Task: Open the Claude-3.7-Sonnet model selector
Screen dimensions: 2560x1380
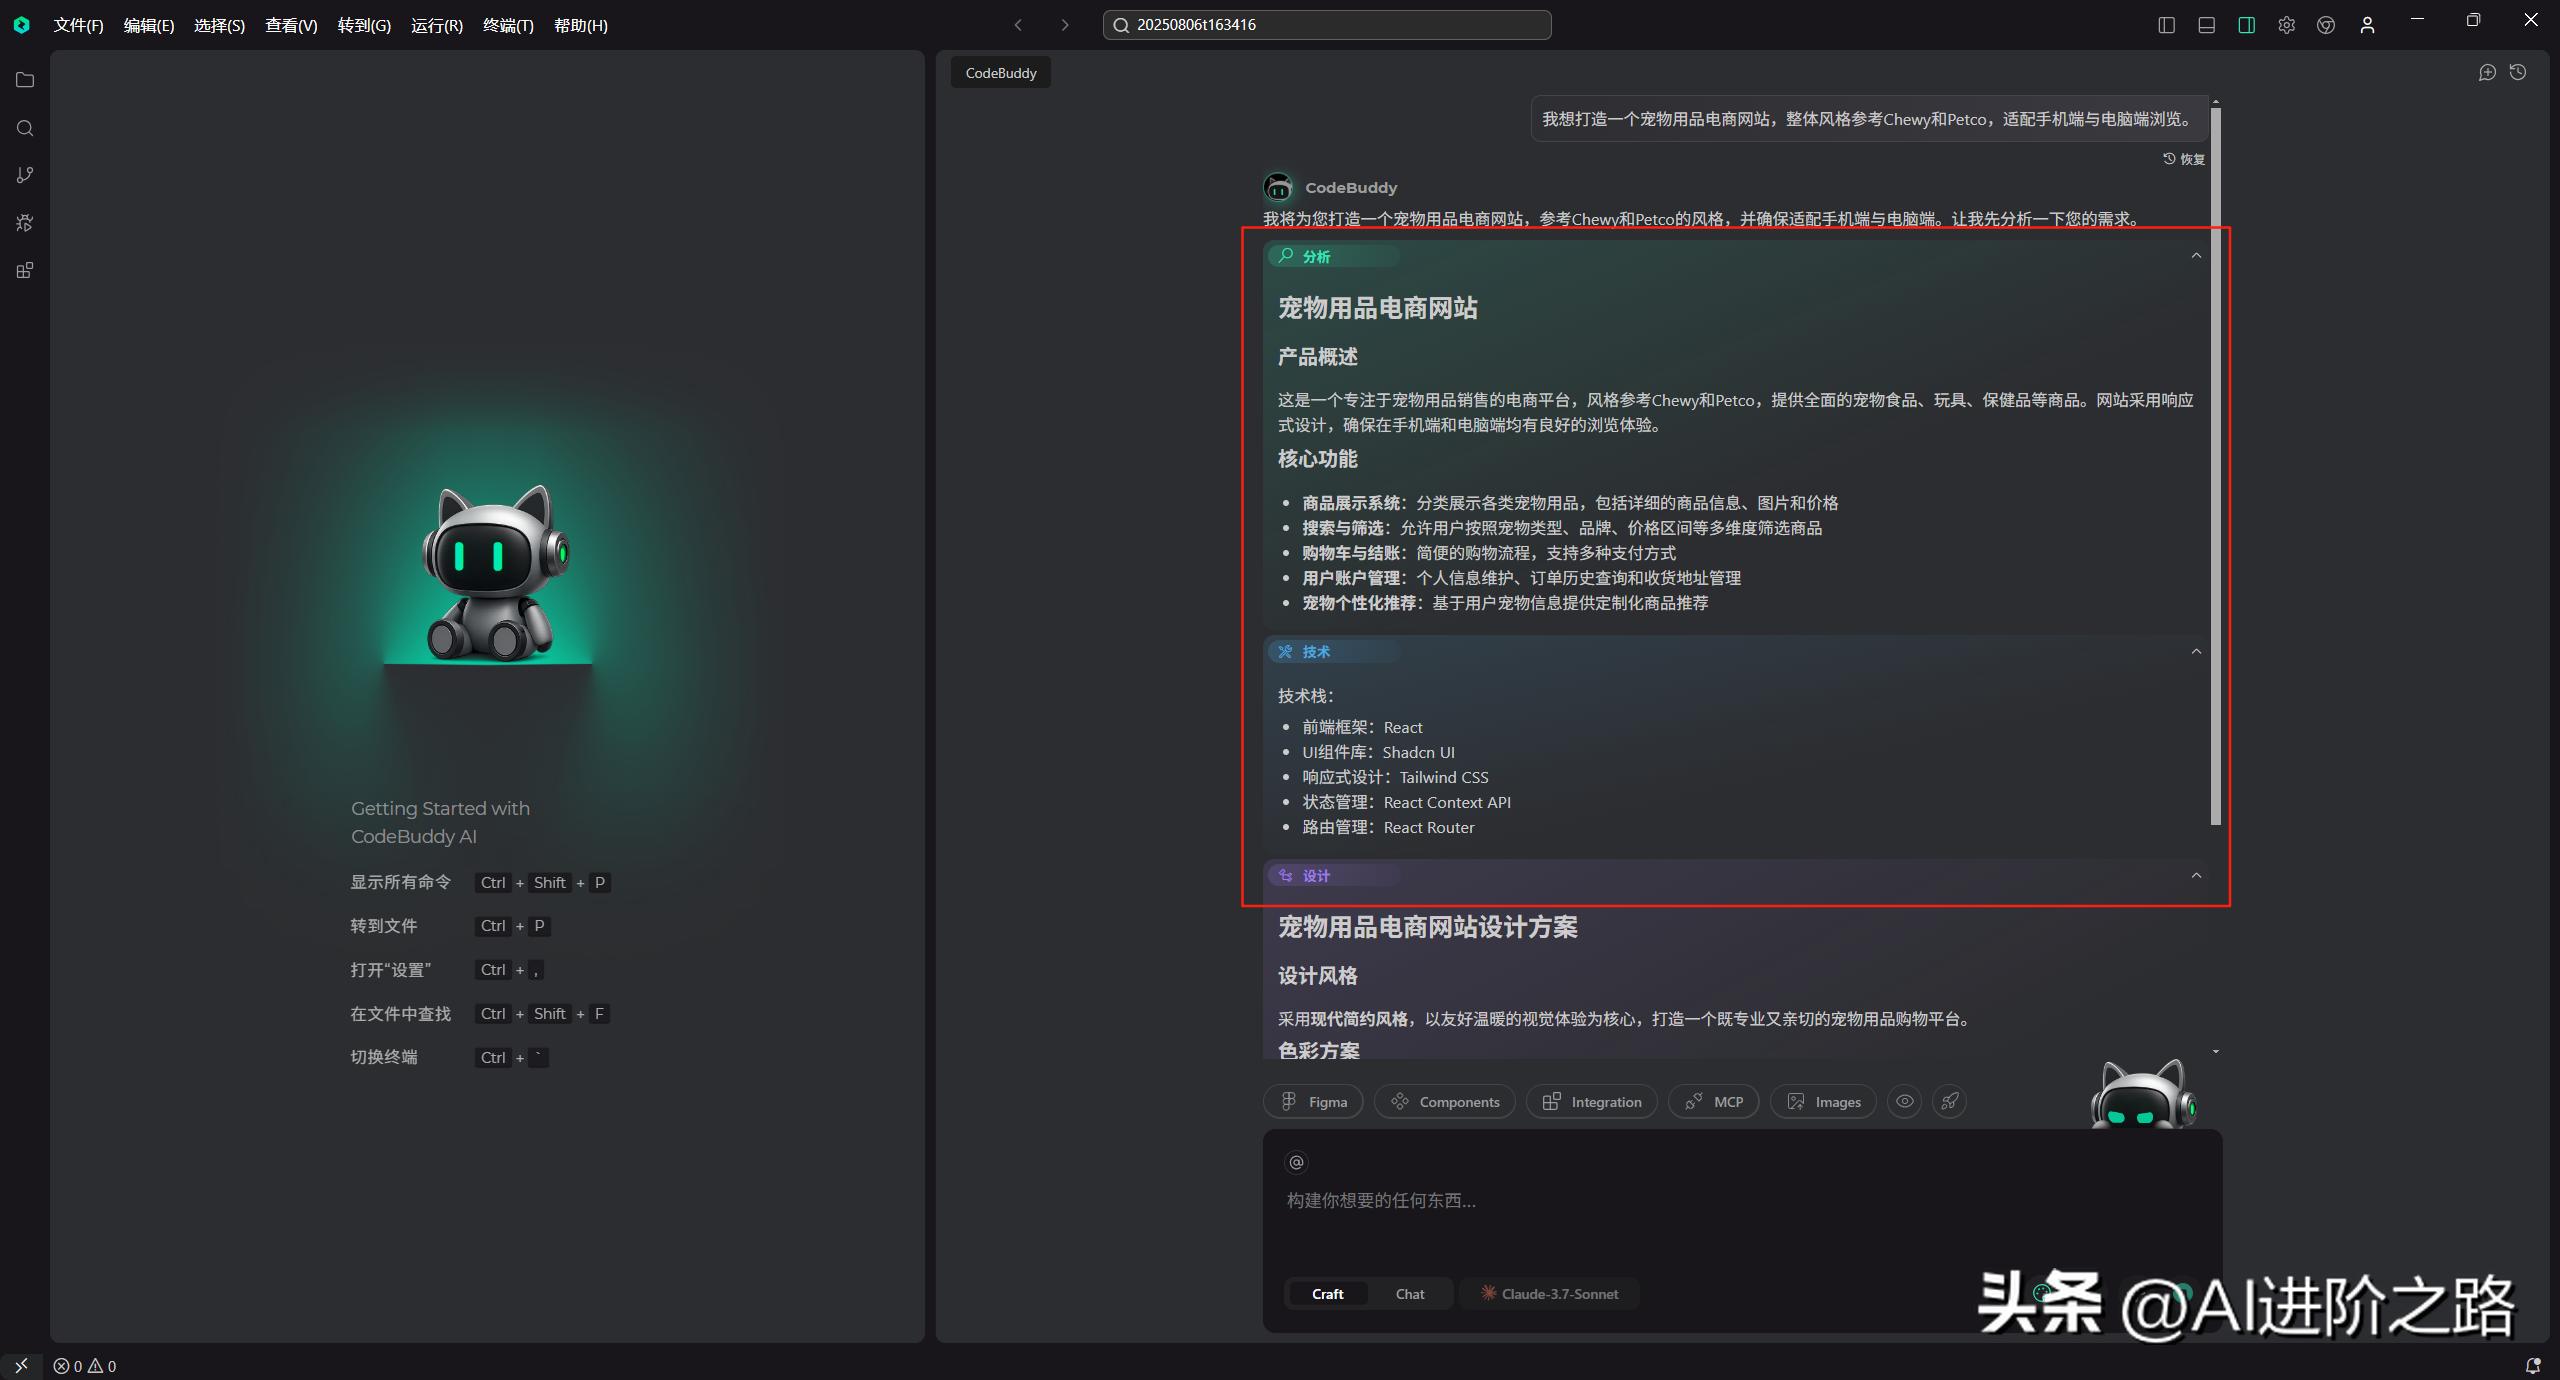Action: [1549, 1293]
